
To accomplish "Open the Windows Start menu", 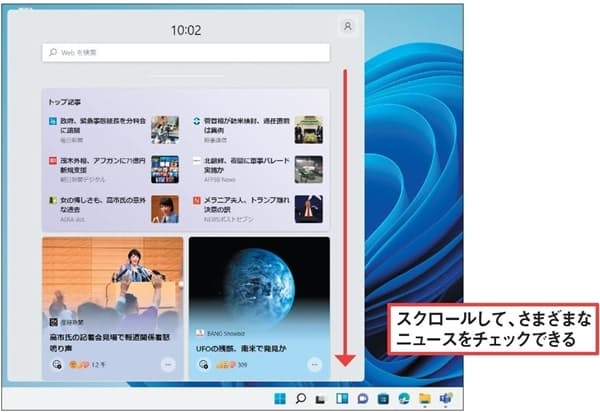I will 279,398.
